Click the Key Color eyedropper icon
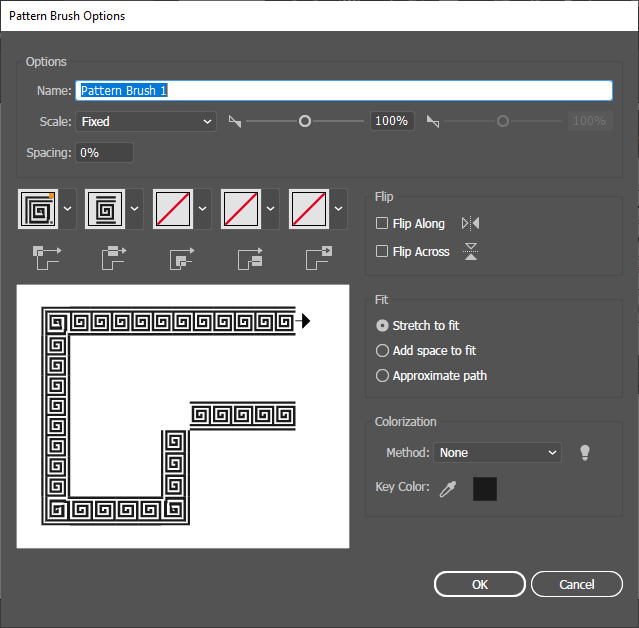 coord(448,488)
